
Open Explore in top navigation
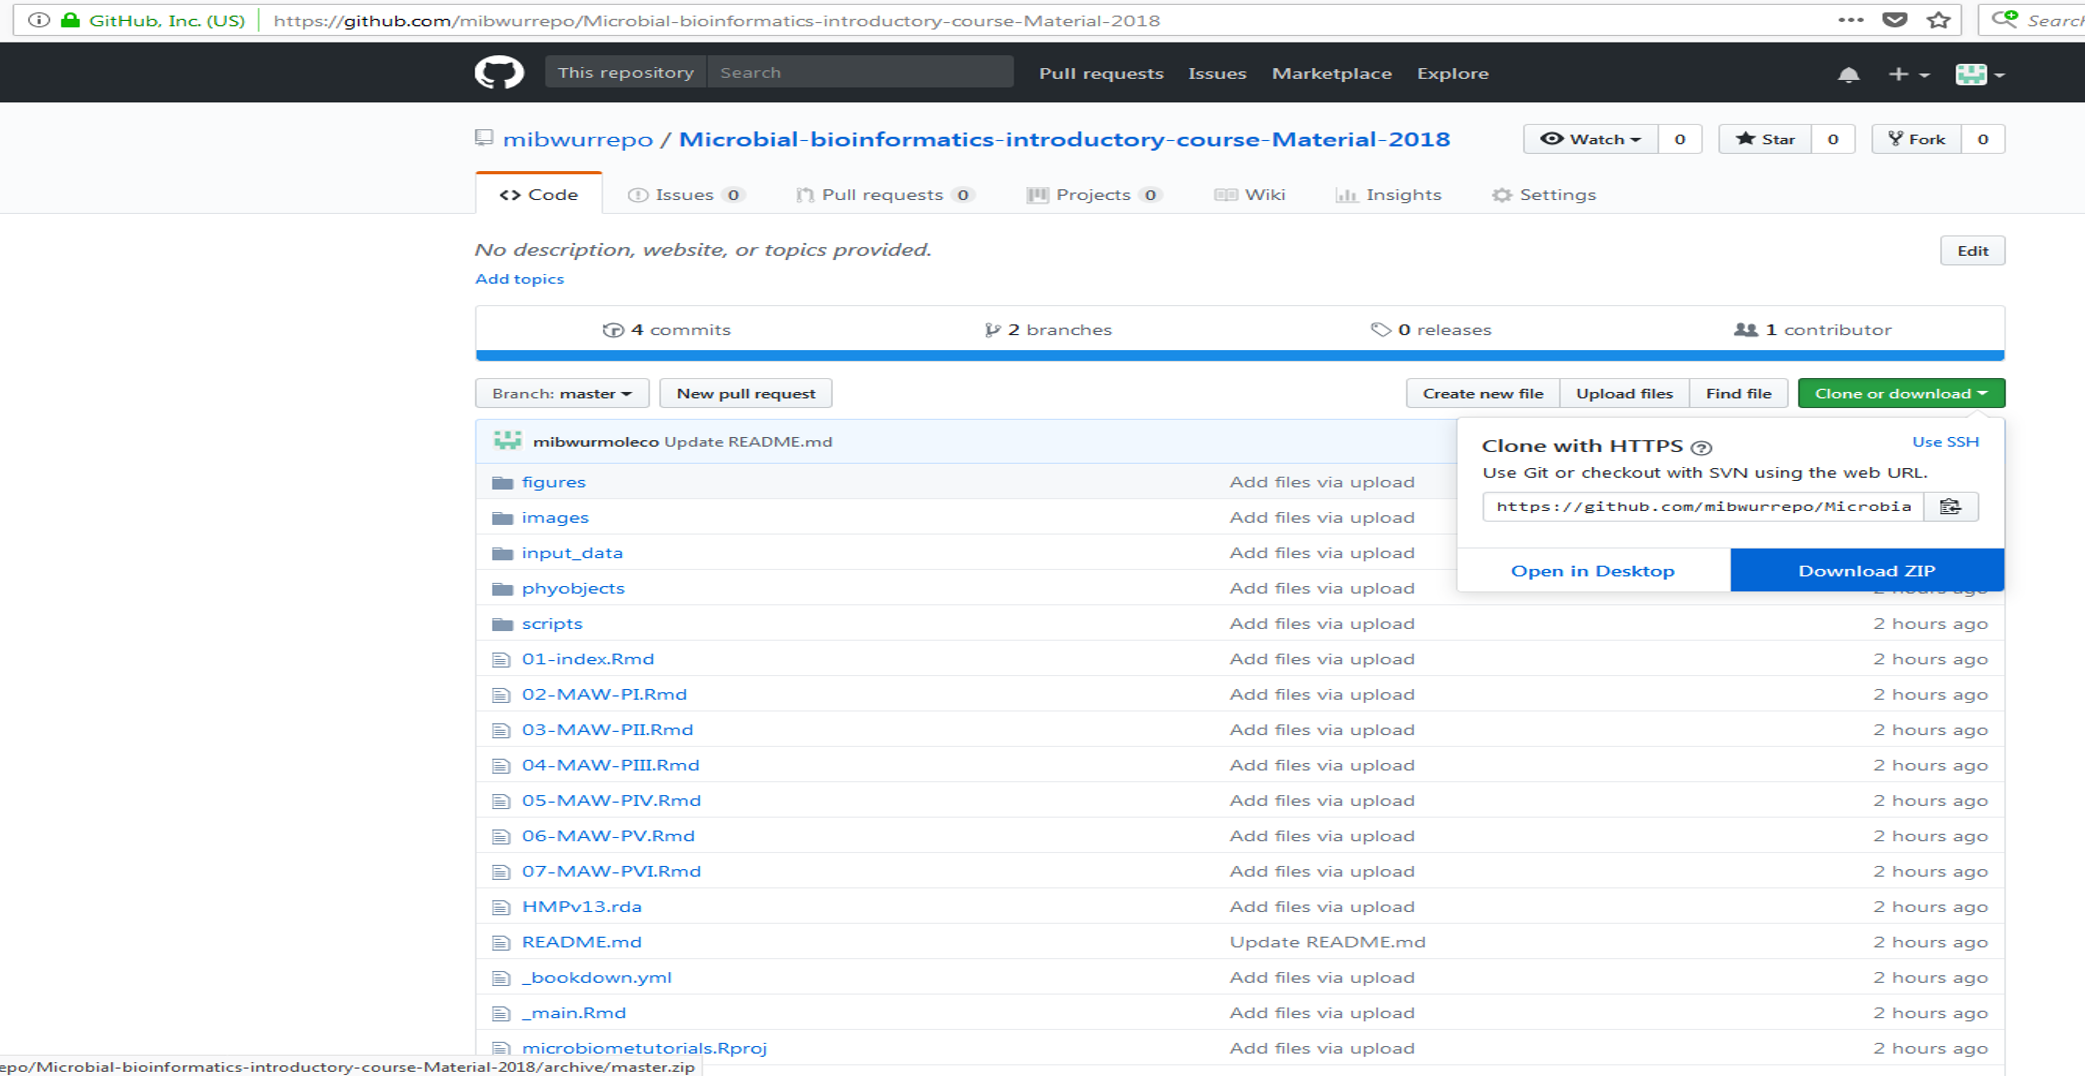1452,74
